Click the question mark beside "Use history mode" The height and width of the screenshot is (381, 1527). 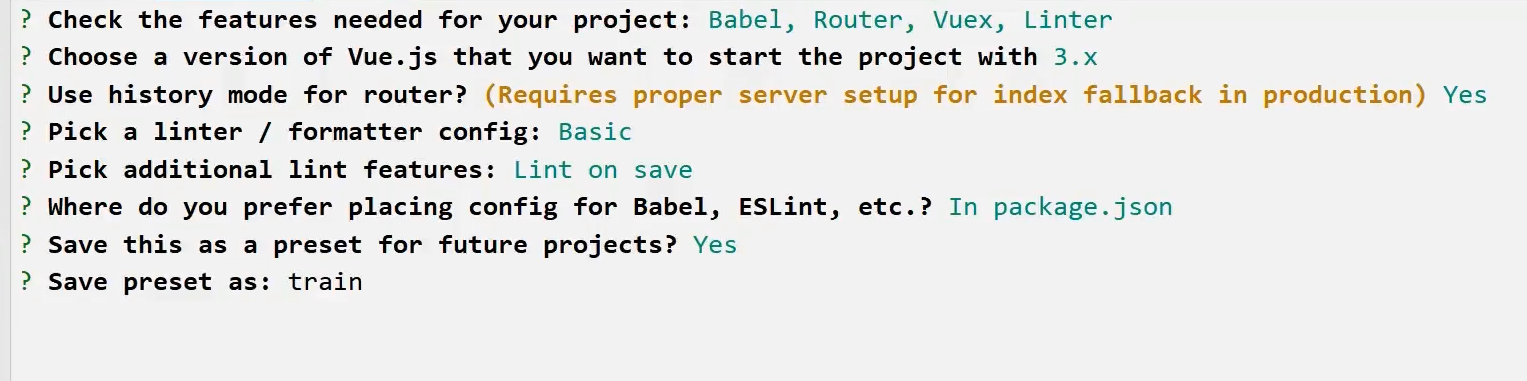click(26, 95)
